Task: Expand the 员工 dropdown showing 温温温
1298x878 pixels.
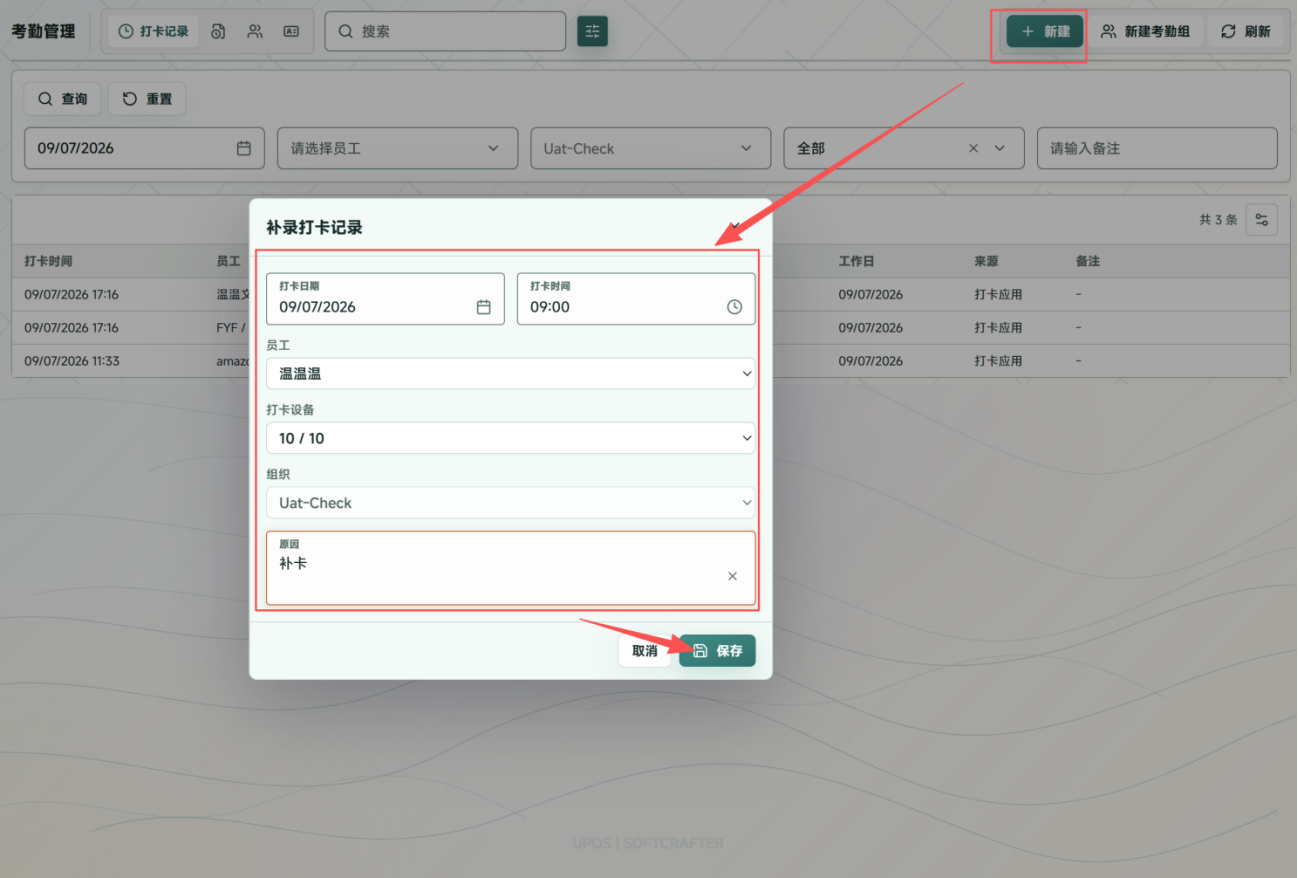Action: pos(510,374)
